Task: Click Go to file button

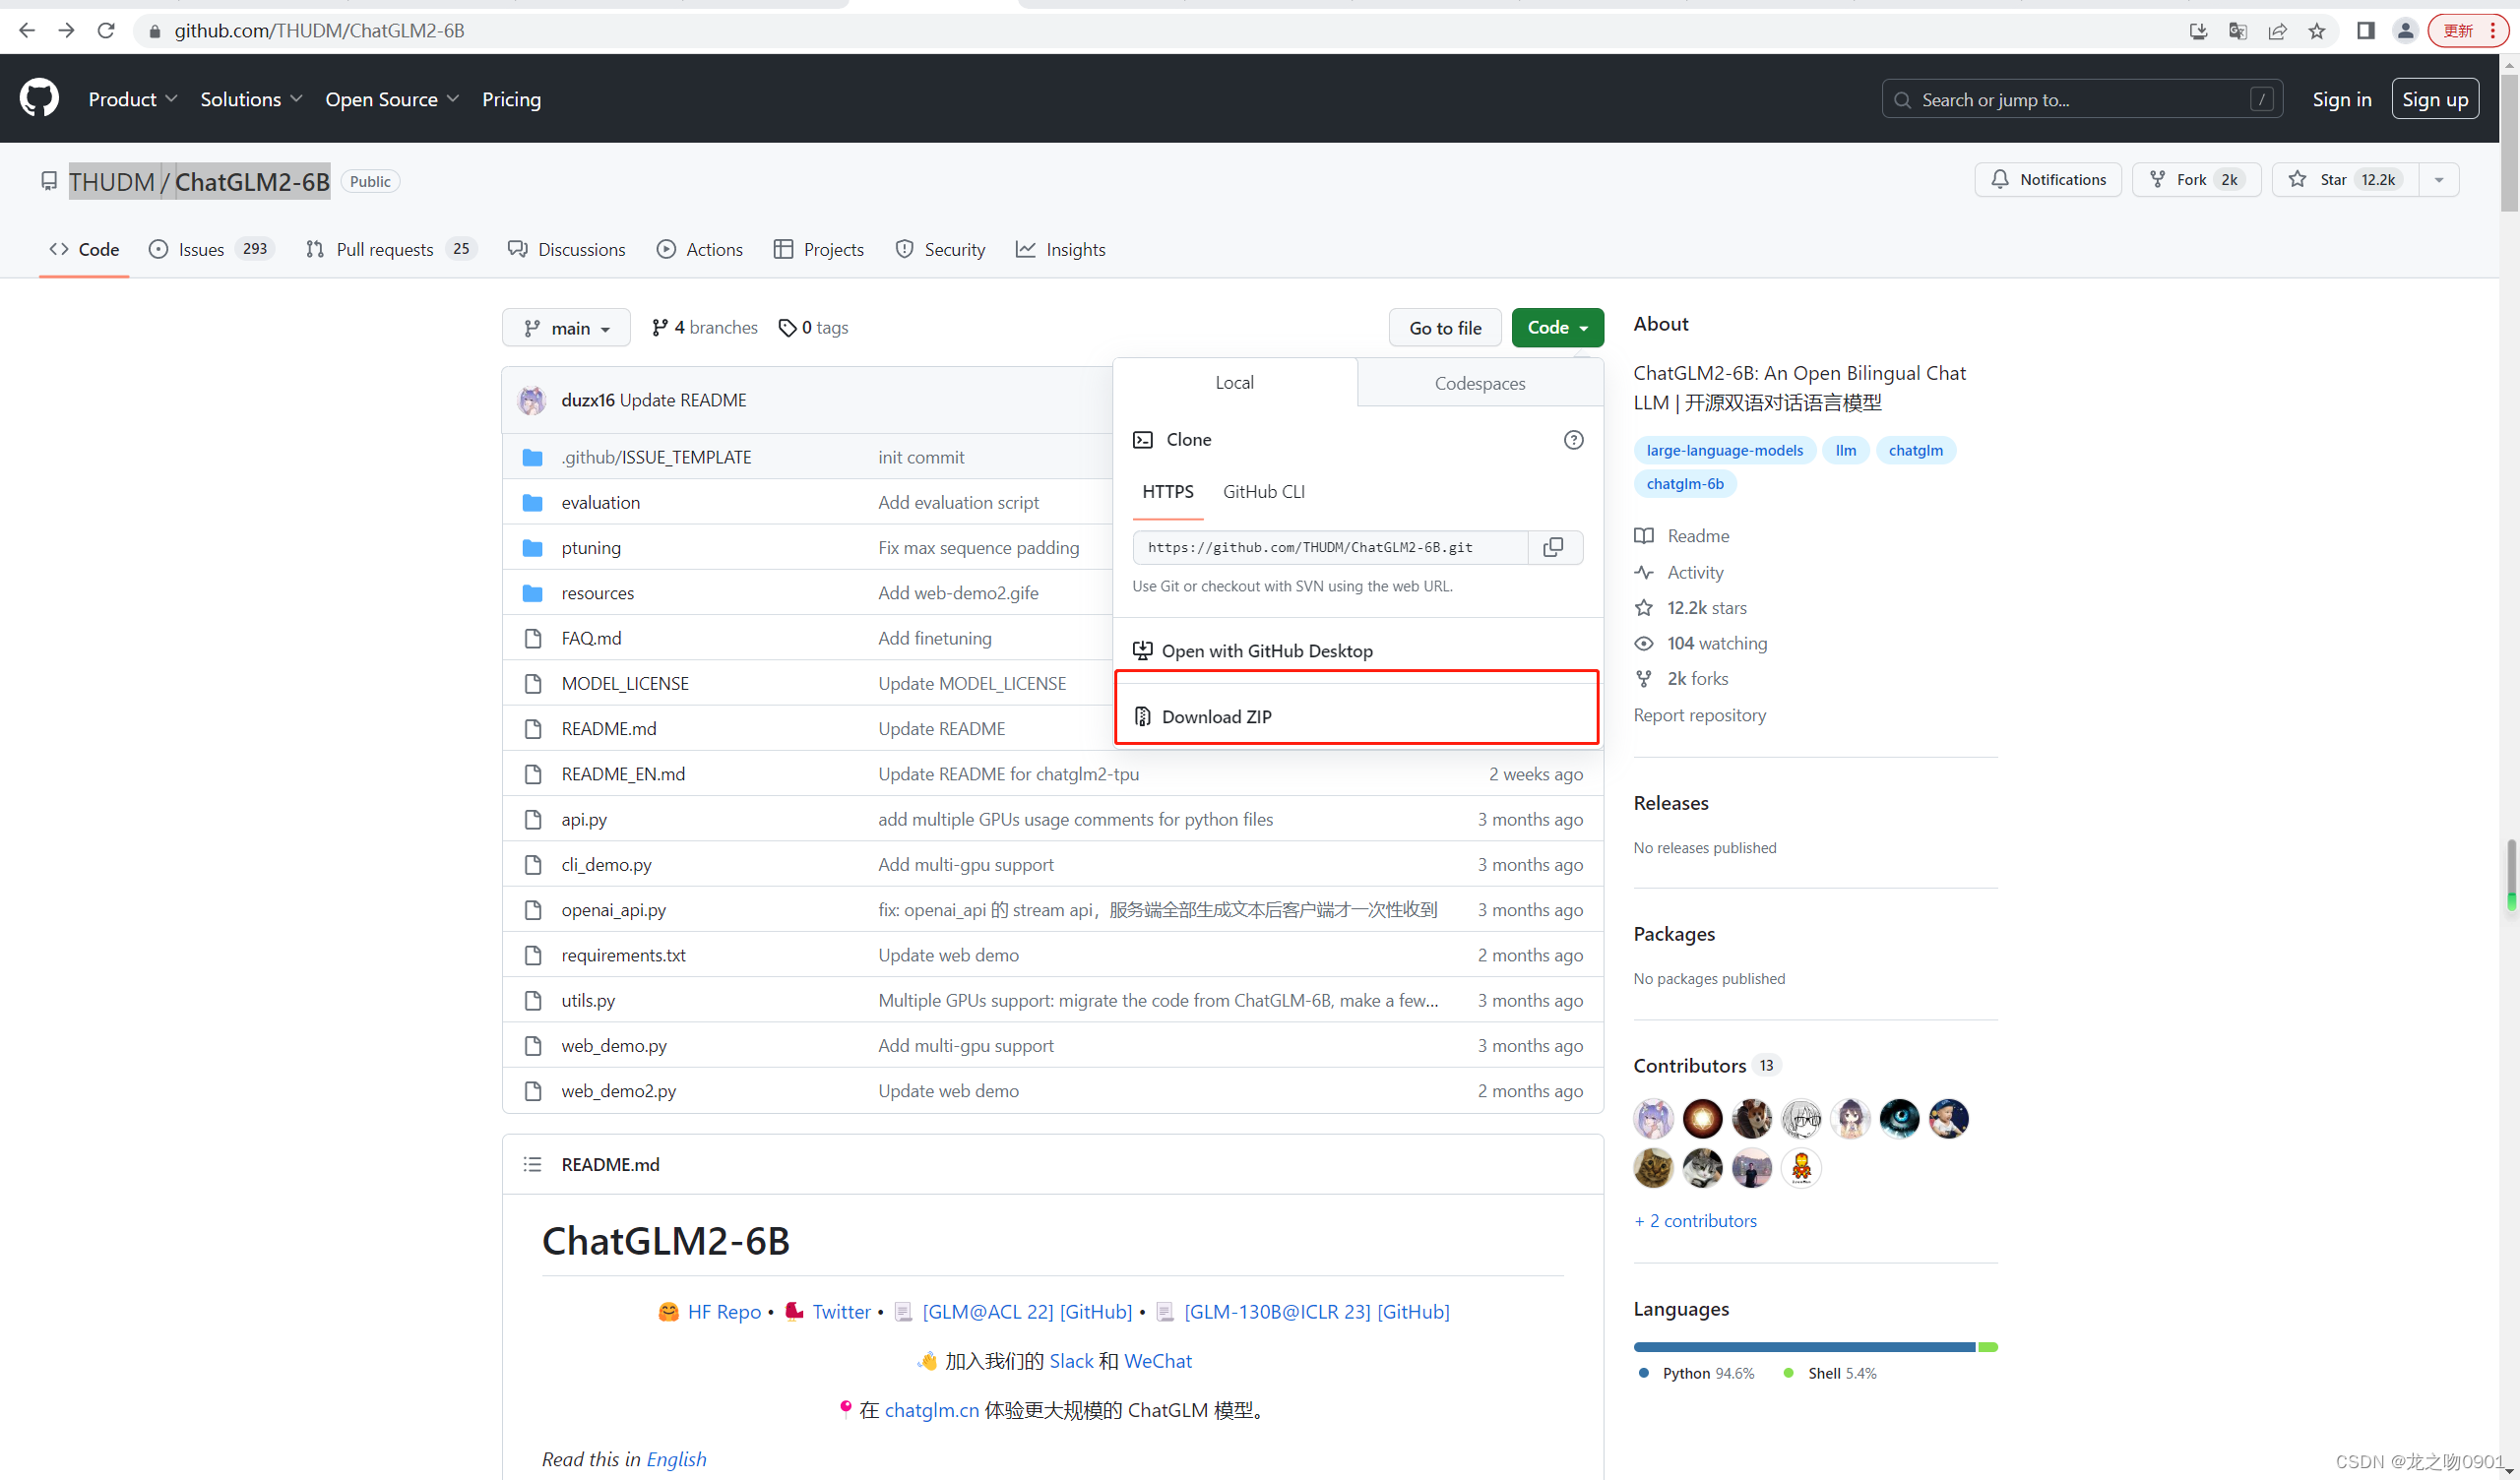Action: pyautogui.click(x=1445, y=328)
